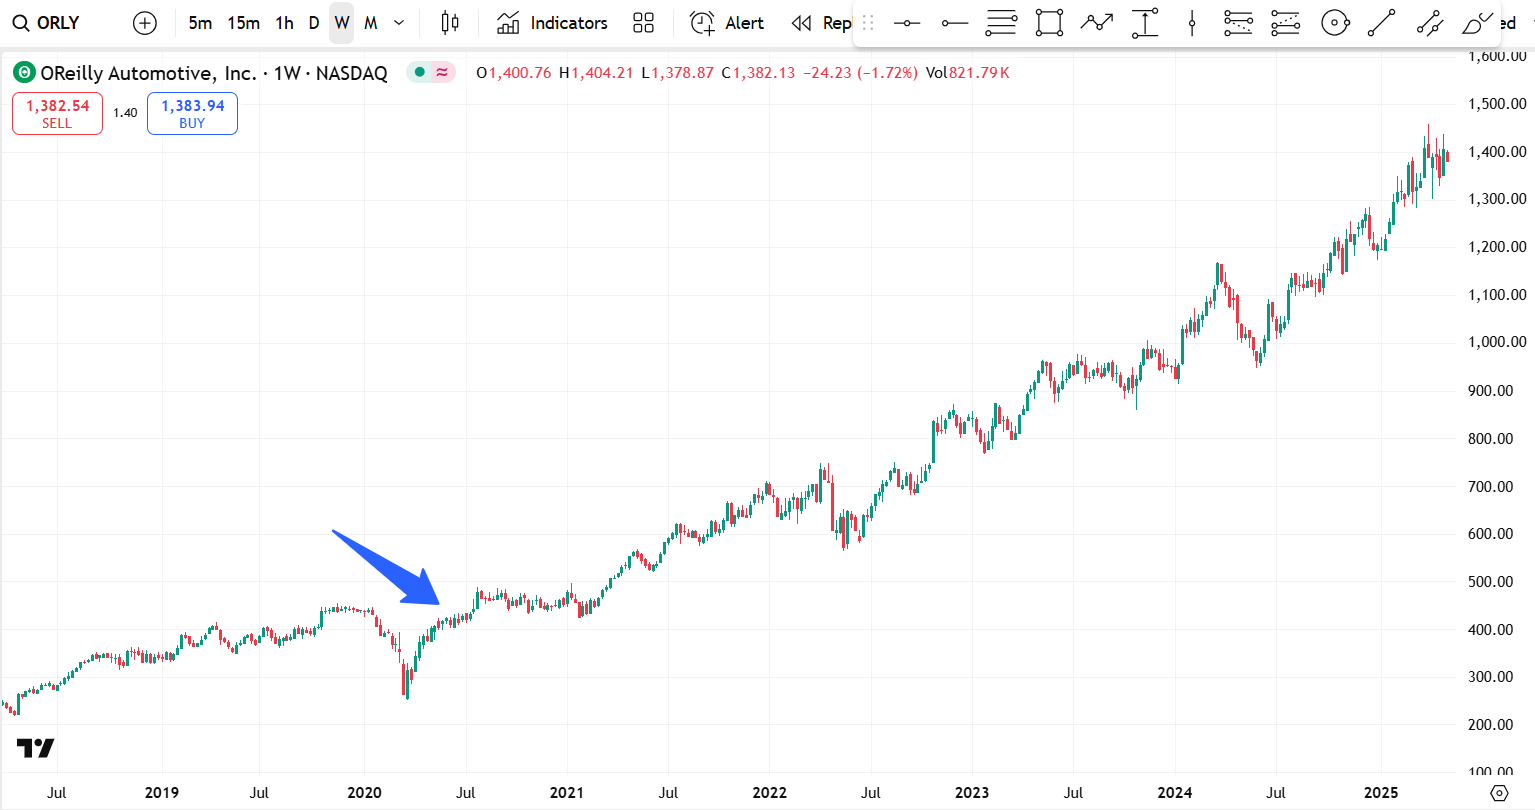Screen dimensions: 1535x810
Task: Click the 1,383.94 BUY button
Action: tap(192, 113)
